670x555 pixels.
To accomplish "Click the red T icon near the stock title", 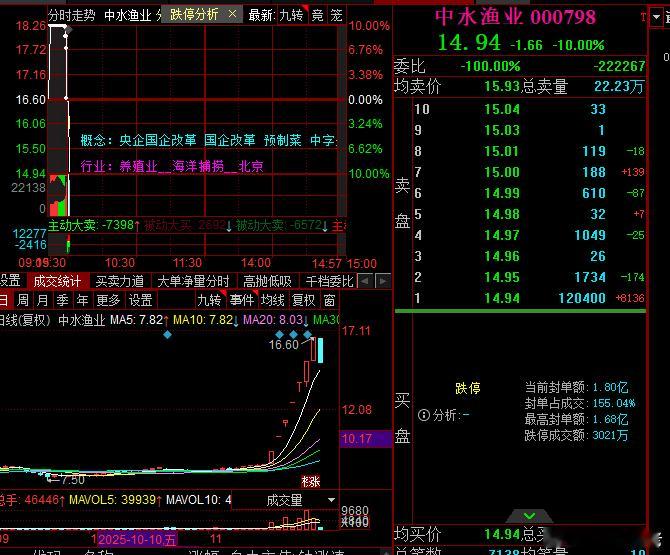I will click(643, 17).
